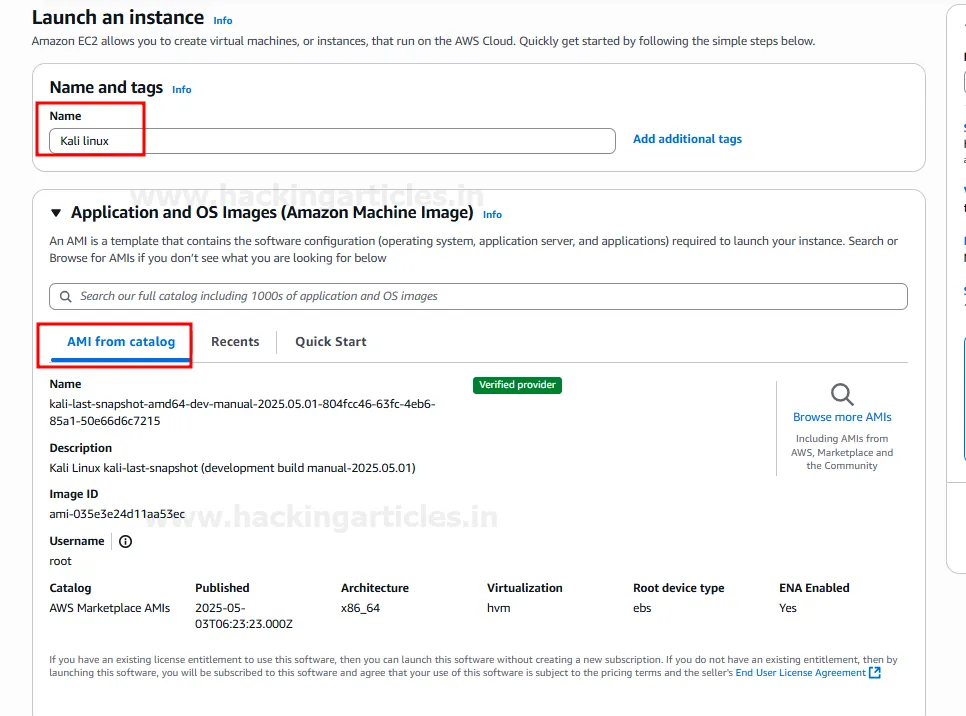Image resolution: width=966 pixels, height=716 pixels.
Task: Click the Kali Linux description text
Action: point(232,467)
